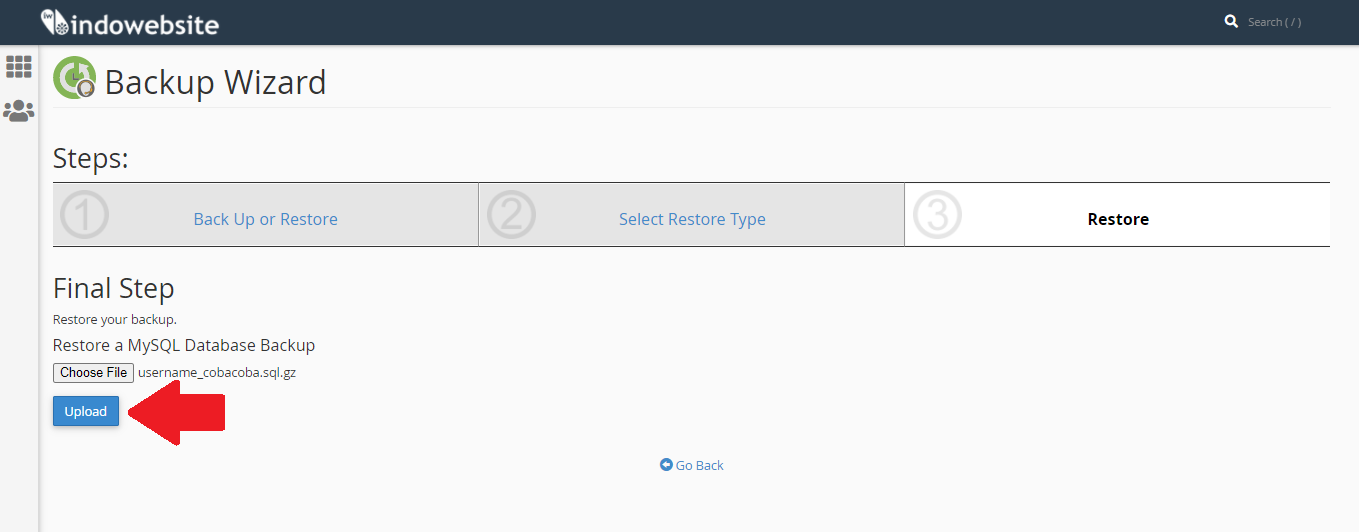Click the indowebsite logo
Image resolution: width=1359 pixels, height=532 pixels.
(129, 22)
